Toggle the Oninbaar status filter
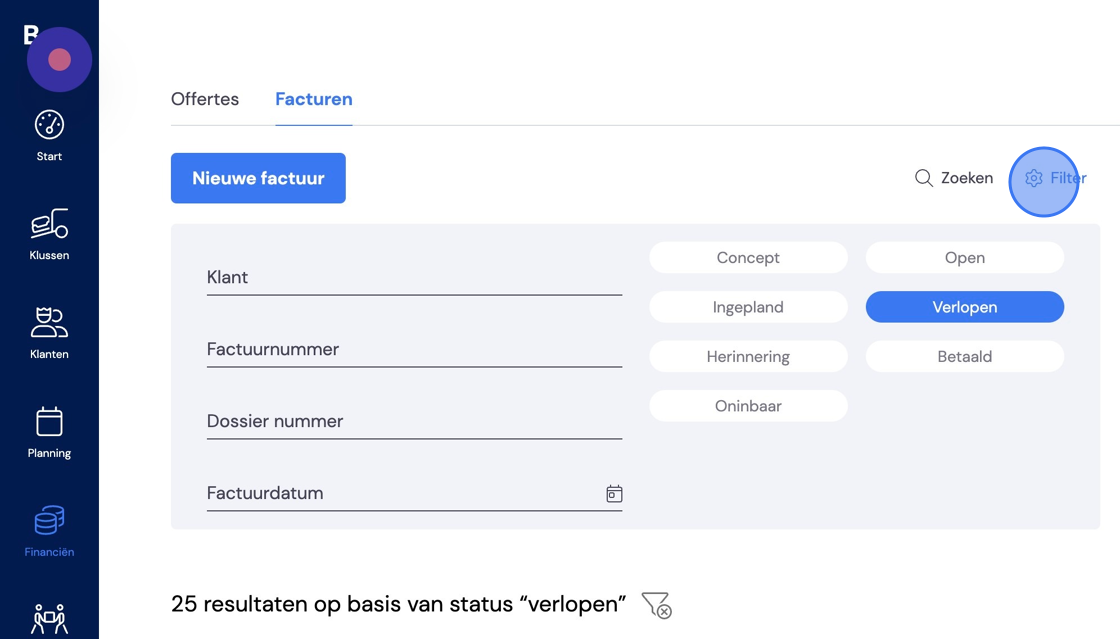 (x=748, y=406)
